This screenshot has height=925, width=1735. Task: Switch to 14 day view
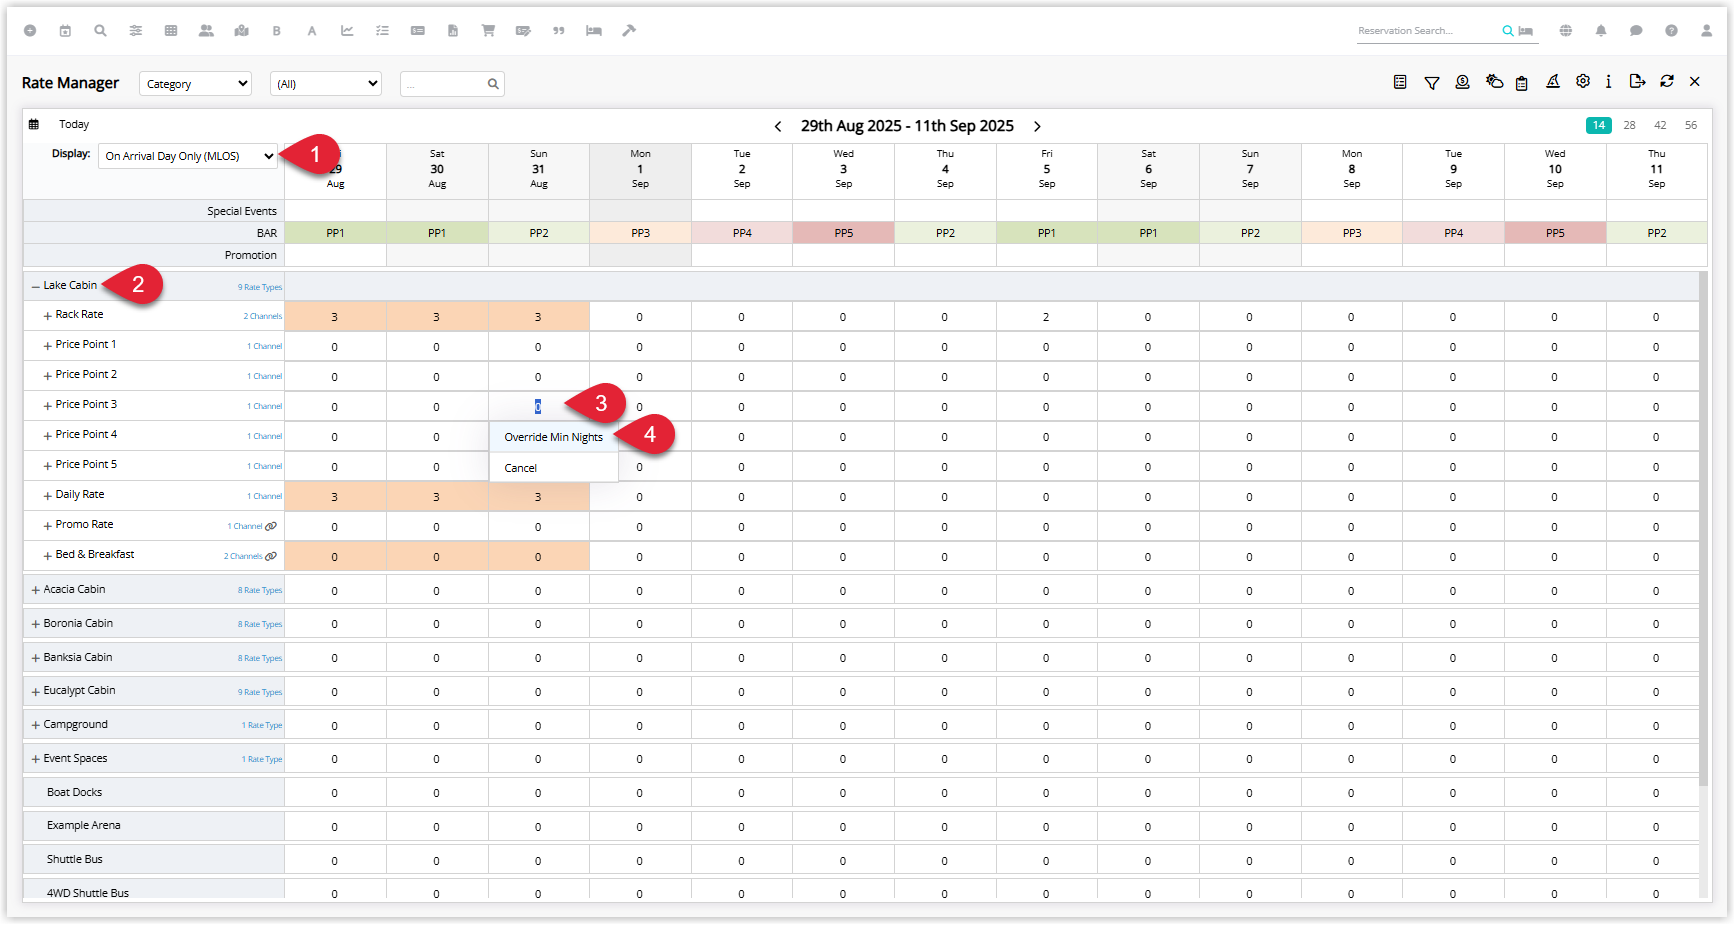click(1599, 125)
